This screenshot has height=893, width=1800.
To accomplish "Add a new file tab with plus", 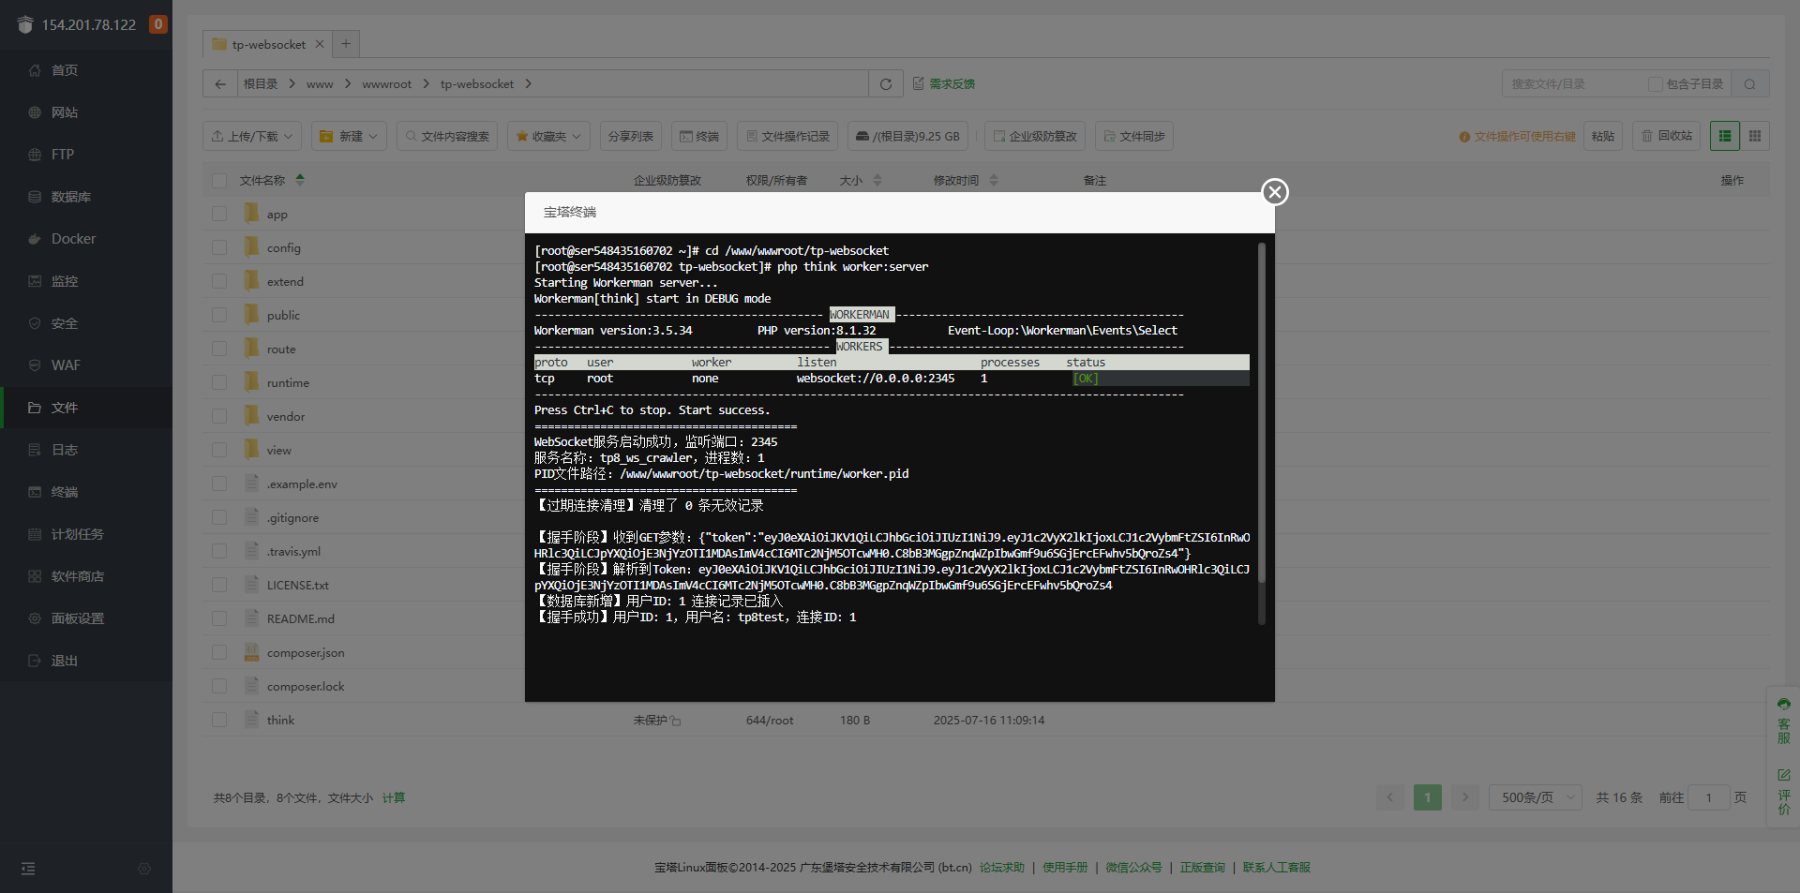I will 345,44.
